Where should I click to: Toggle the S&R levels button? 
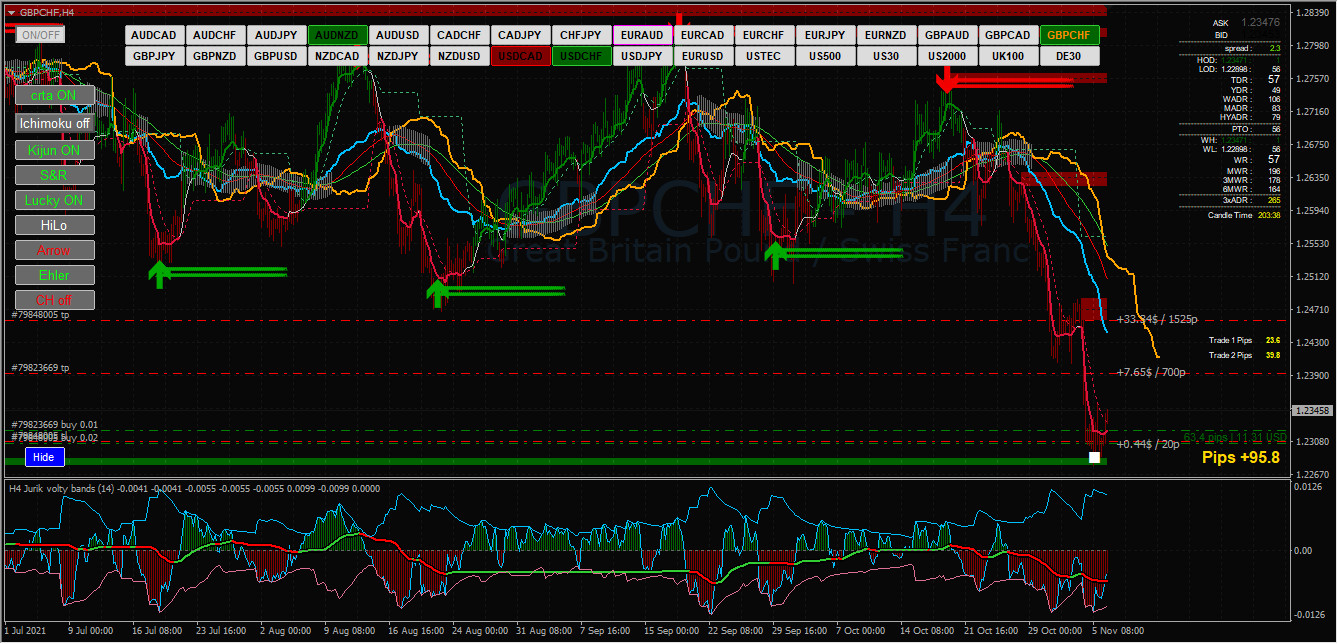click(x=55, y=175)
